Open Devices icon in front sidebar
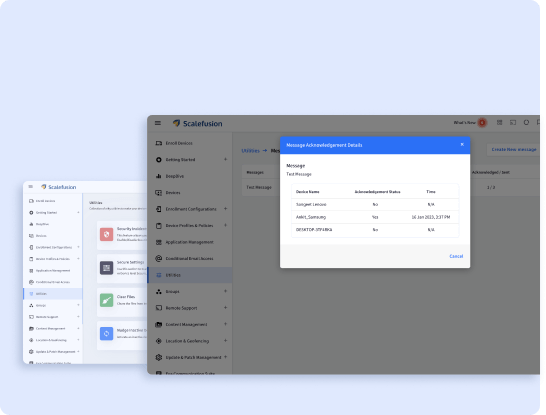This screenshot has width=546, height=415. point(159,193)
